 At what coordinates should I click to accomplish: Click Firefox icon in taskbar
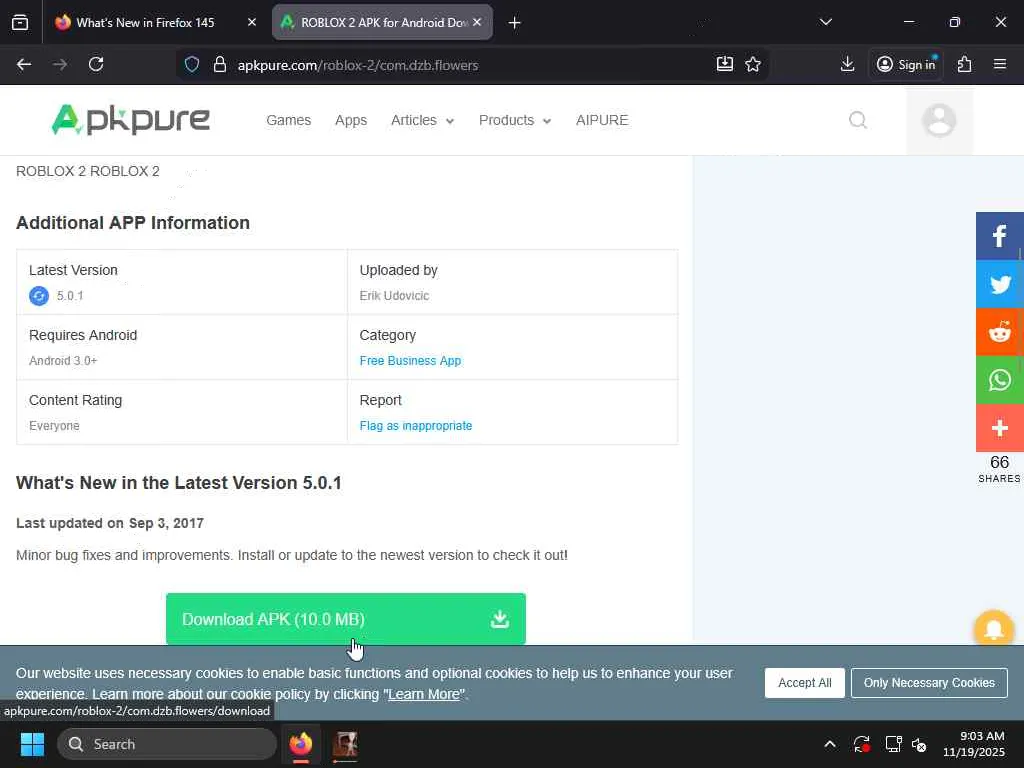coord(300,744)
